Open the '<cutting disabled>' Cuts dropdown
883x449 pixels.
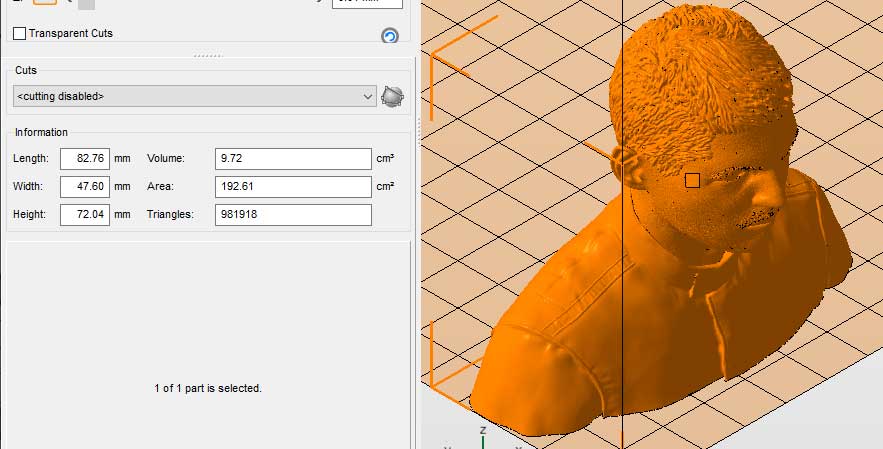coord(195,96)
